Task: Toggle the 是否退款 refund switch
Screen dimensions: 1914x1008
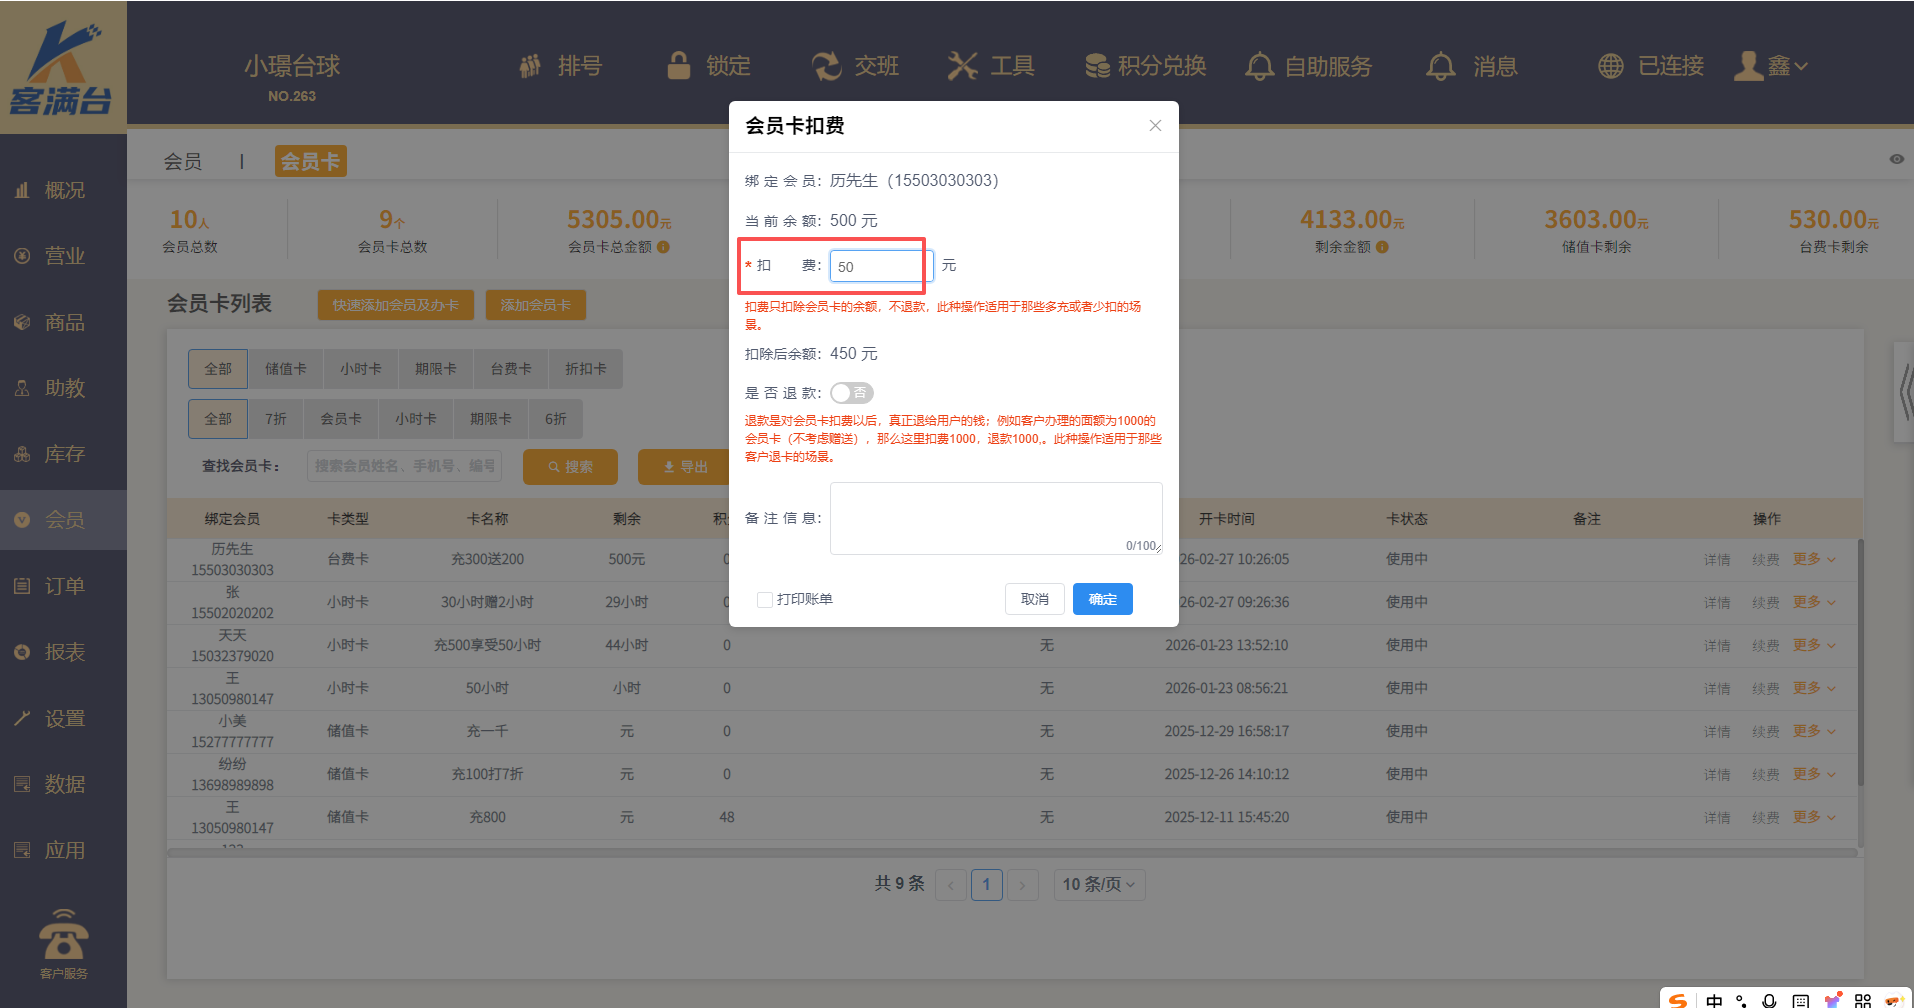Action: [x=852, y=393]
